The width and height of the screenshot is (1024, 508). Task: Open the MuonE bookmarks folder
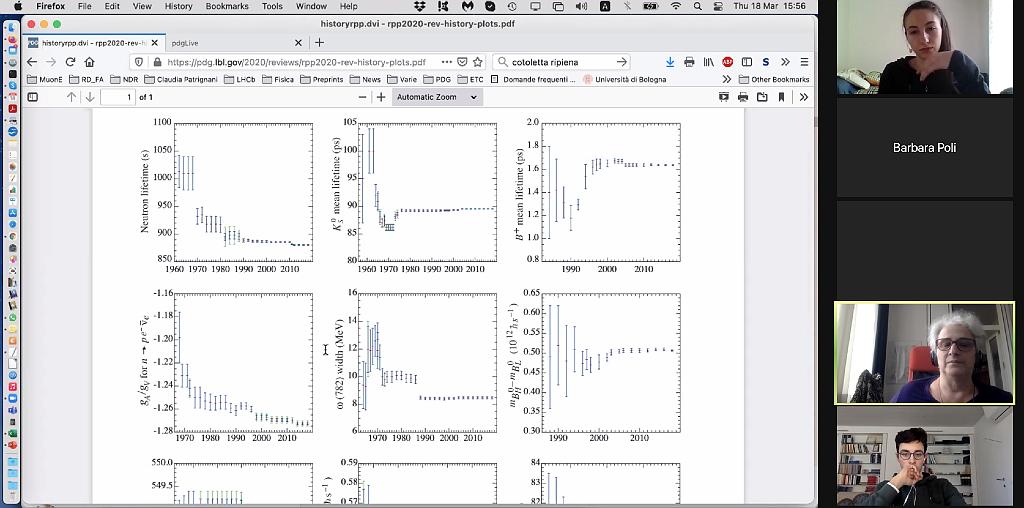click(45, 79)
